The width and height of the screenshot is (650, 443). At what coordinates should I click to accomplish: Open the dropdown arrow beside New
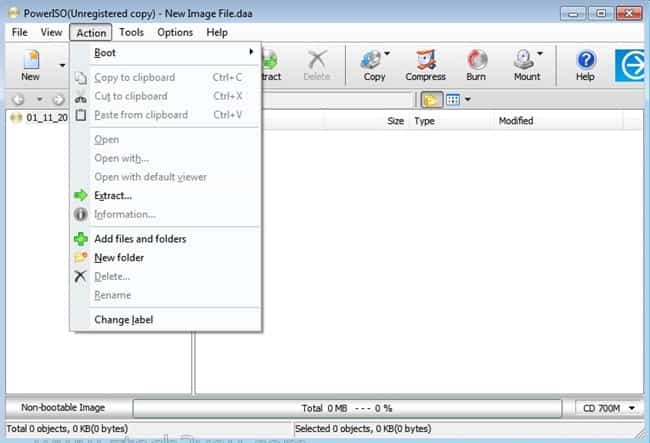[62, 65]
